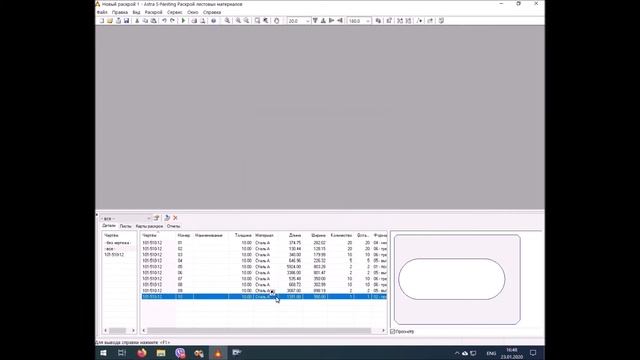
Task: Click right arrow of drawings list scrollbar
Action: [x=133, y=331]
